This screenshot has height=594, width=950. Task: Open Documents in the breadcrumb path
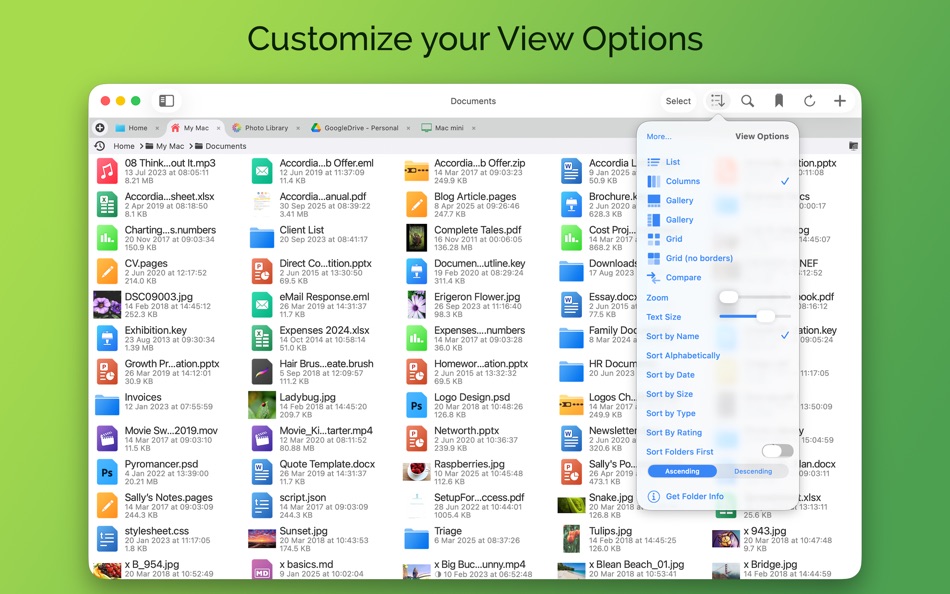[228, 145]
